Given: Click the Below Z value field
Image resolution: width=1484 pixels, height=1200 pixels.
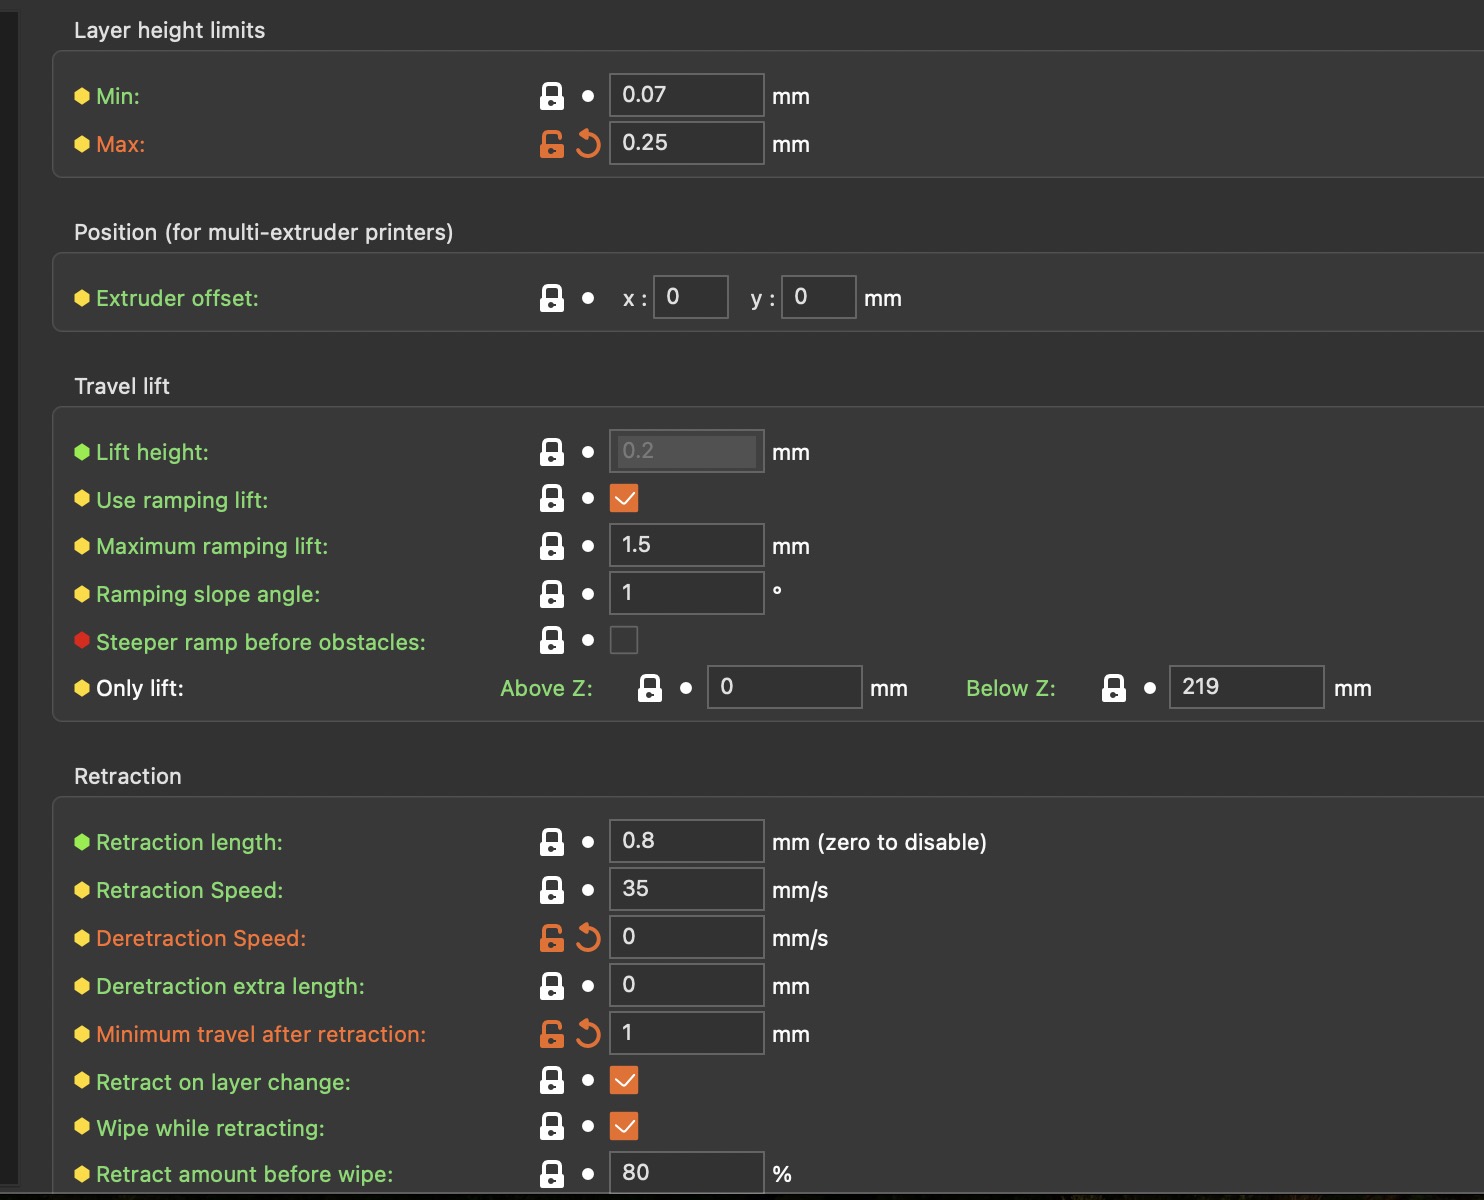Looking at the screenshot, I should coord(1247,687).
